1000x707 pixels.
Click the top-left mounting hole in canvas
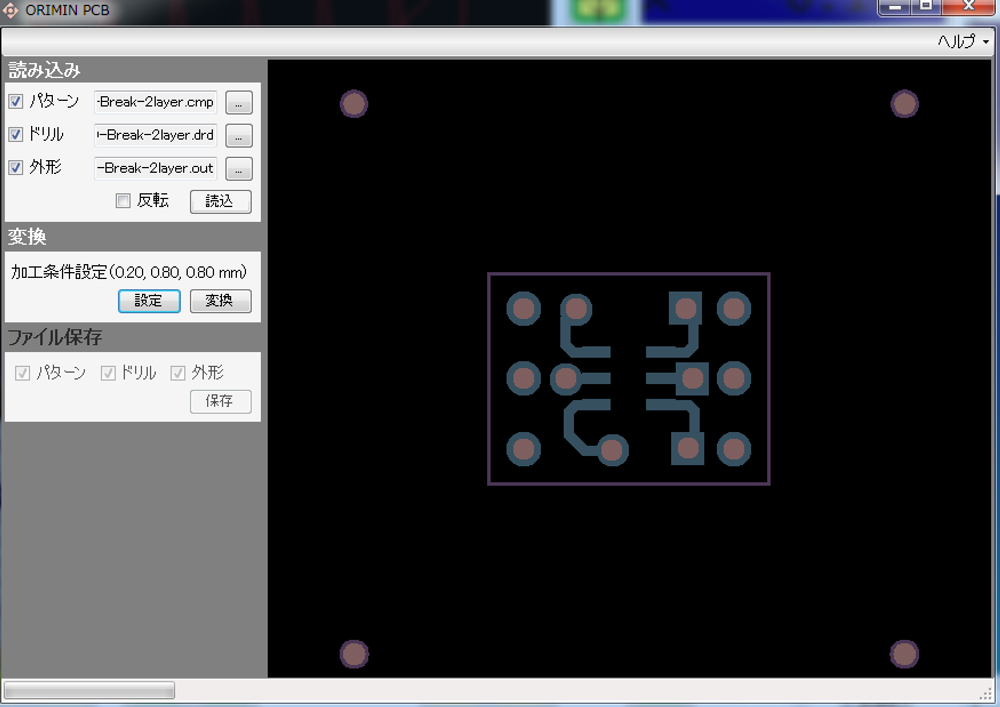(354, 104)
